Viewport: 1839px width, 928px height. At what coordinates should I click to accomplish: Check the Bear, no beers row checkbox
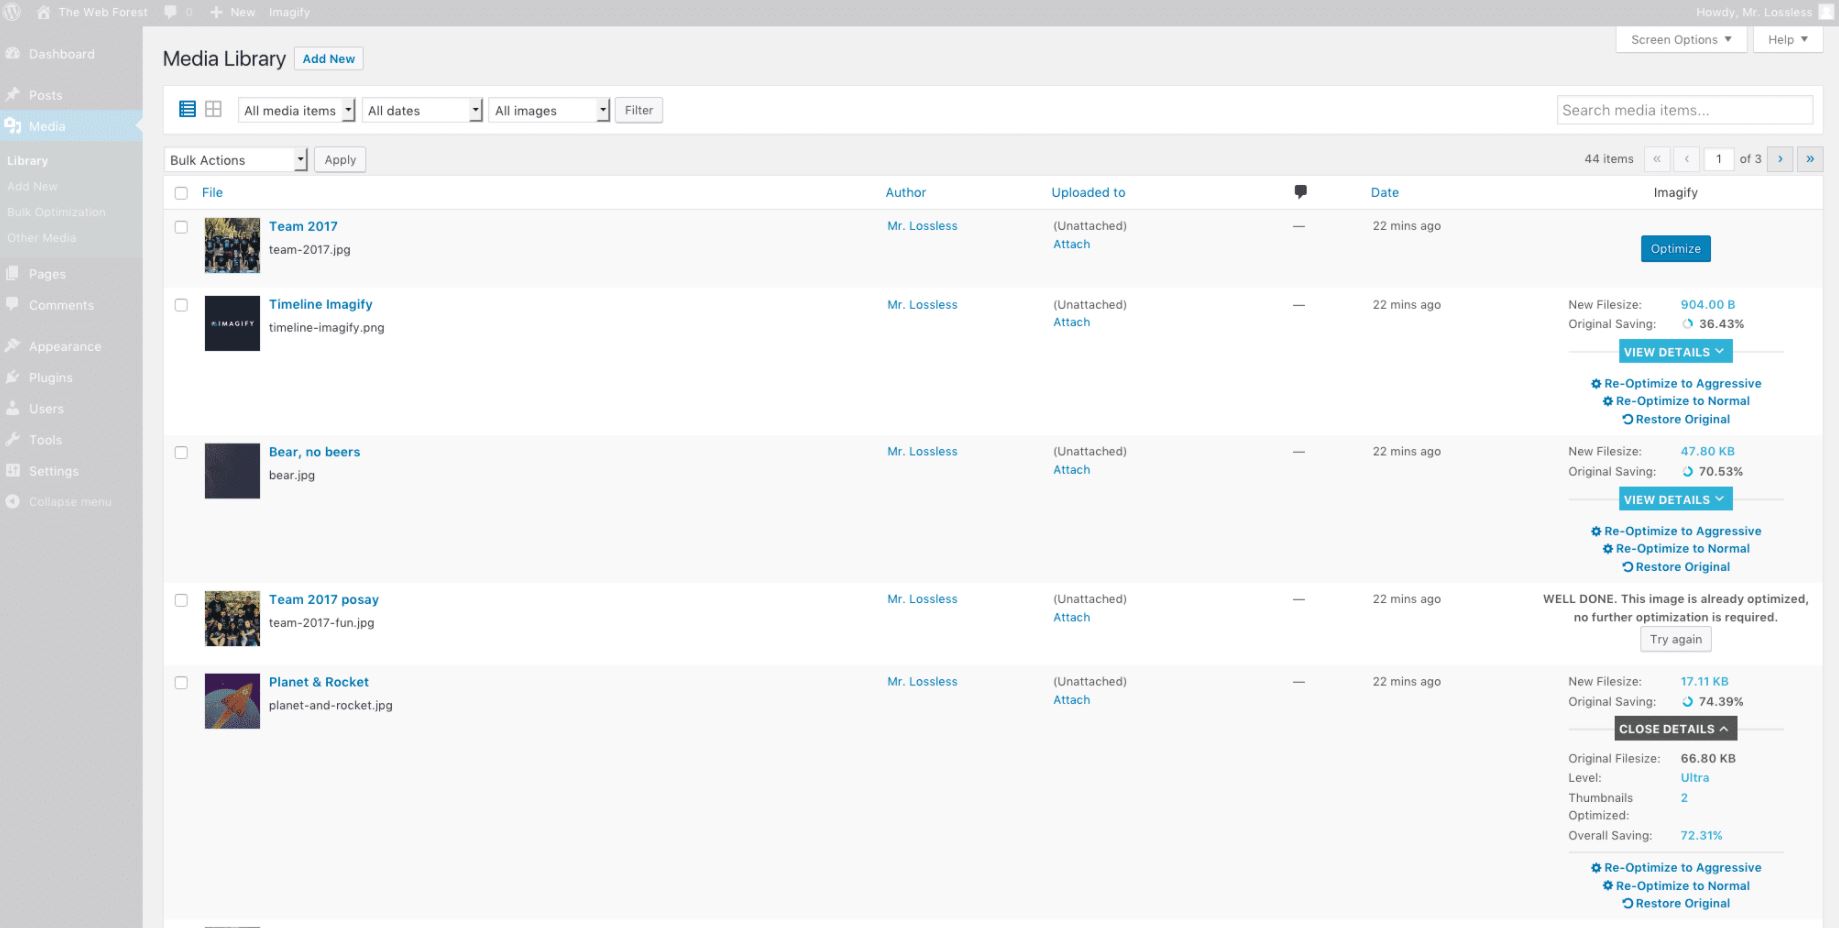tap(181, 452)
